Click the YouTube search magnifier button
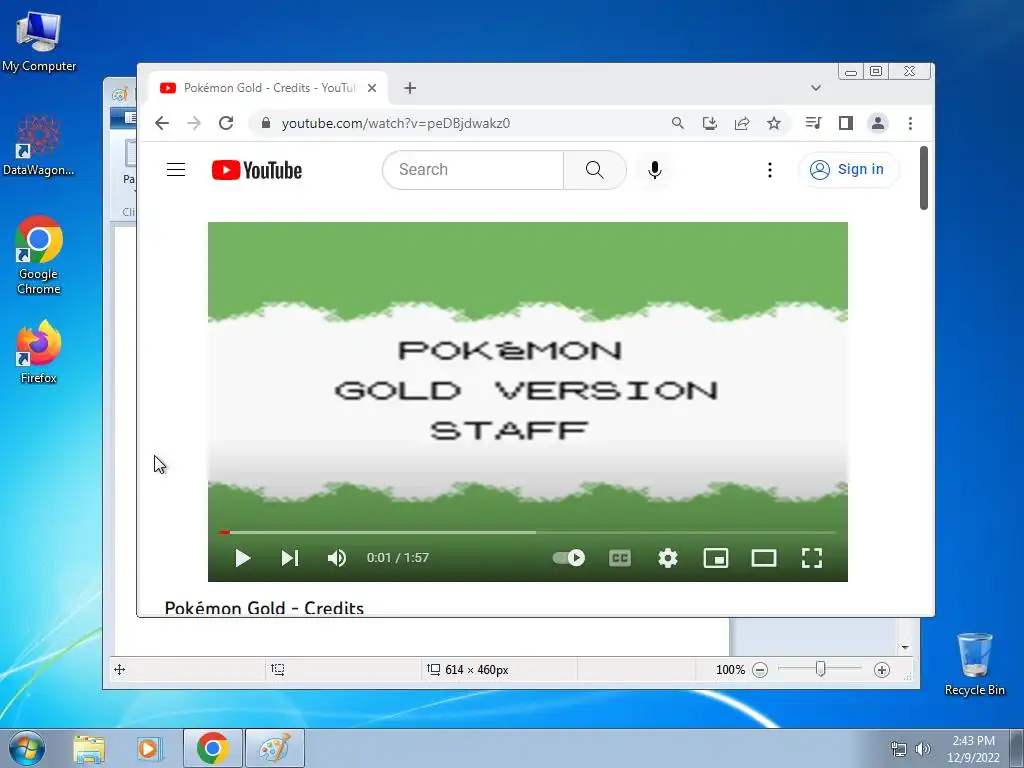The height and width of the screenshot is (768, 1024). pos(594,170)
